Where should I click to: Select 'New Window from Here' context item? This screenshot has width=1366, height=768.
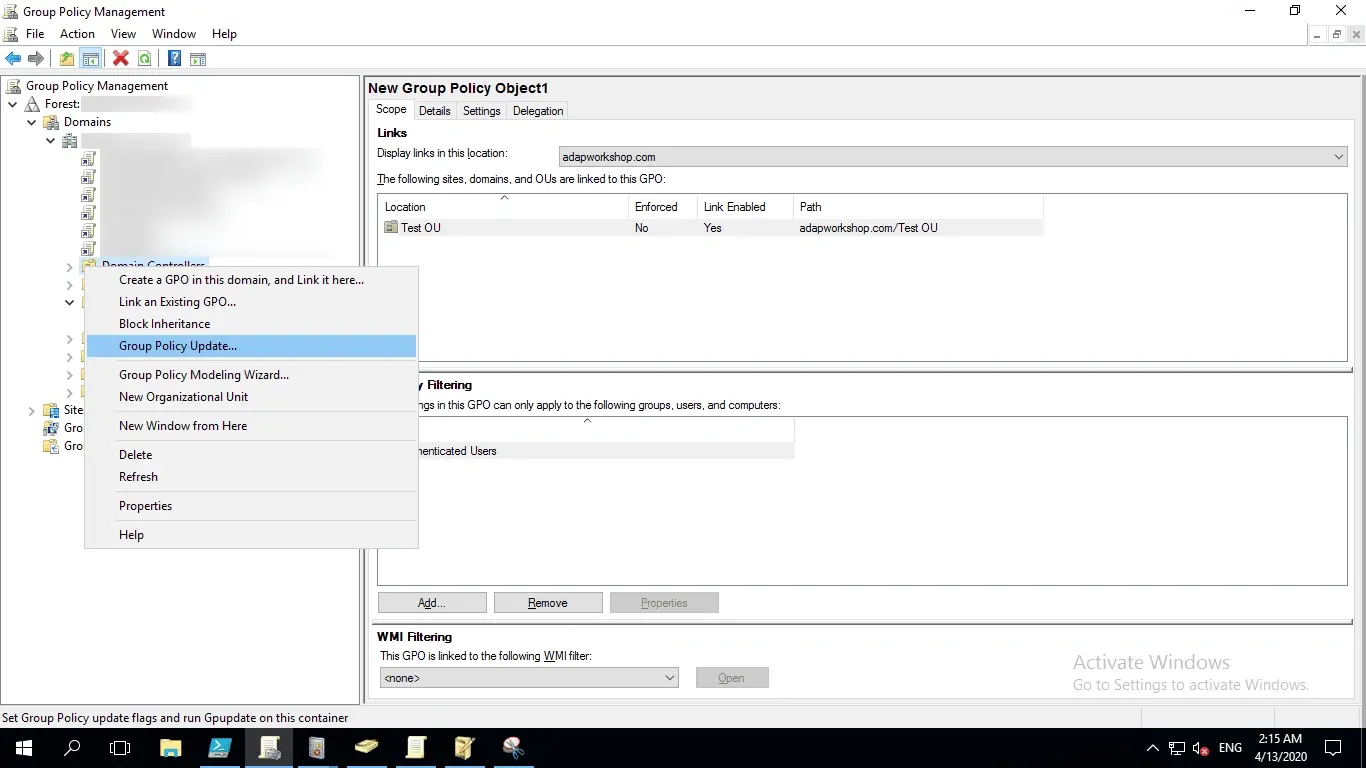coord(251,426)
